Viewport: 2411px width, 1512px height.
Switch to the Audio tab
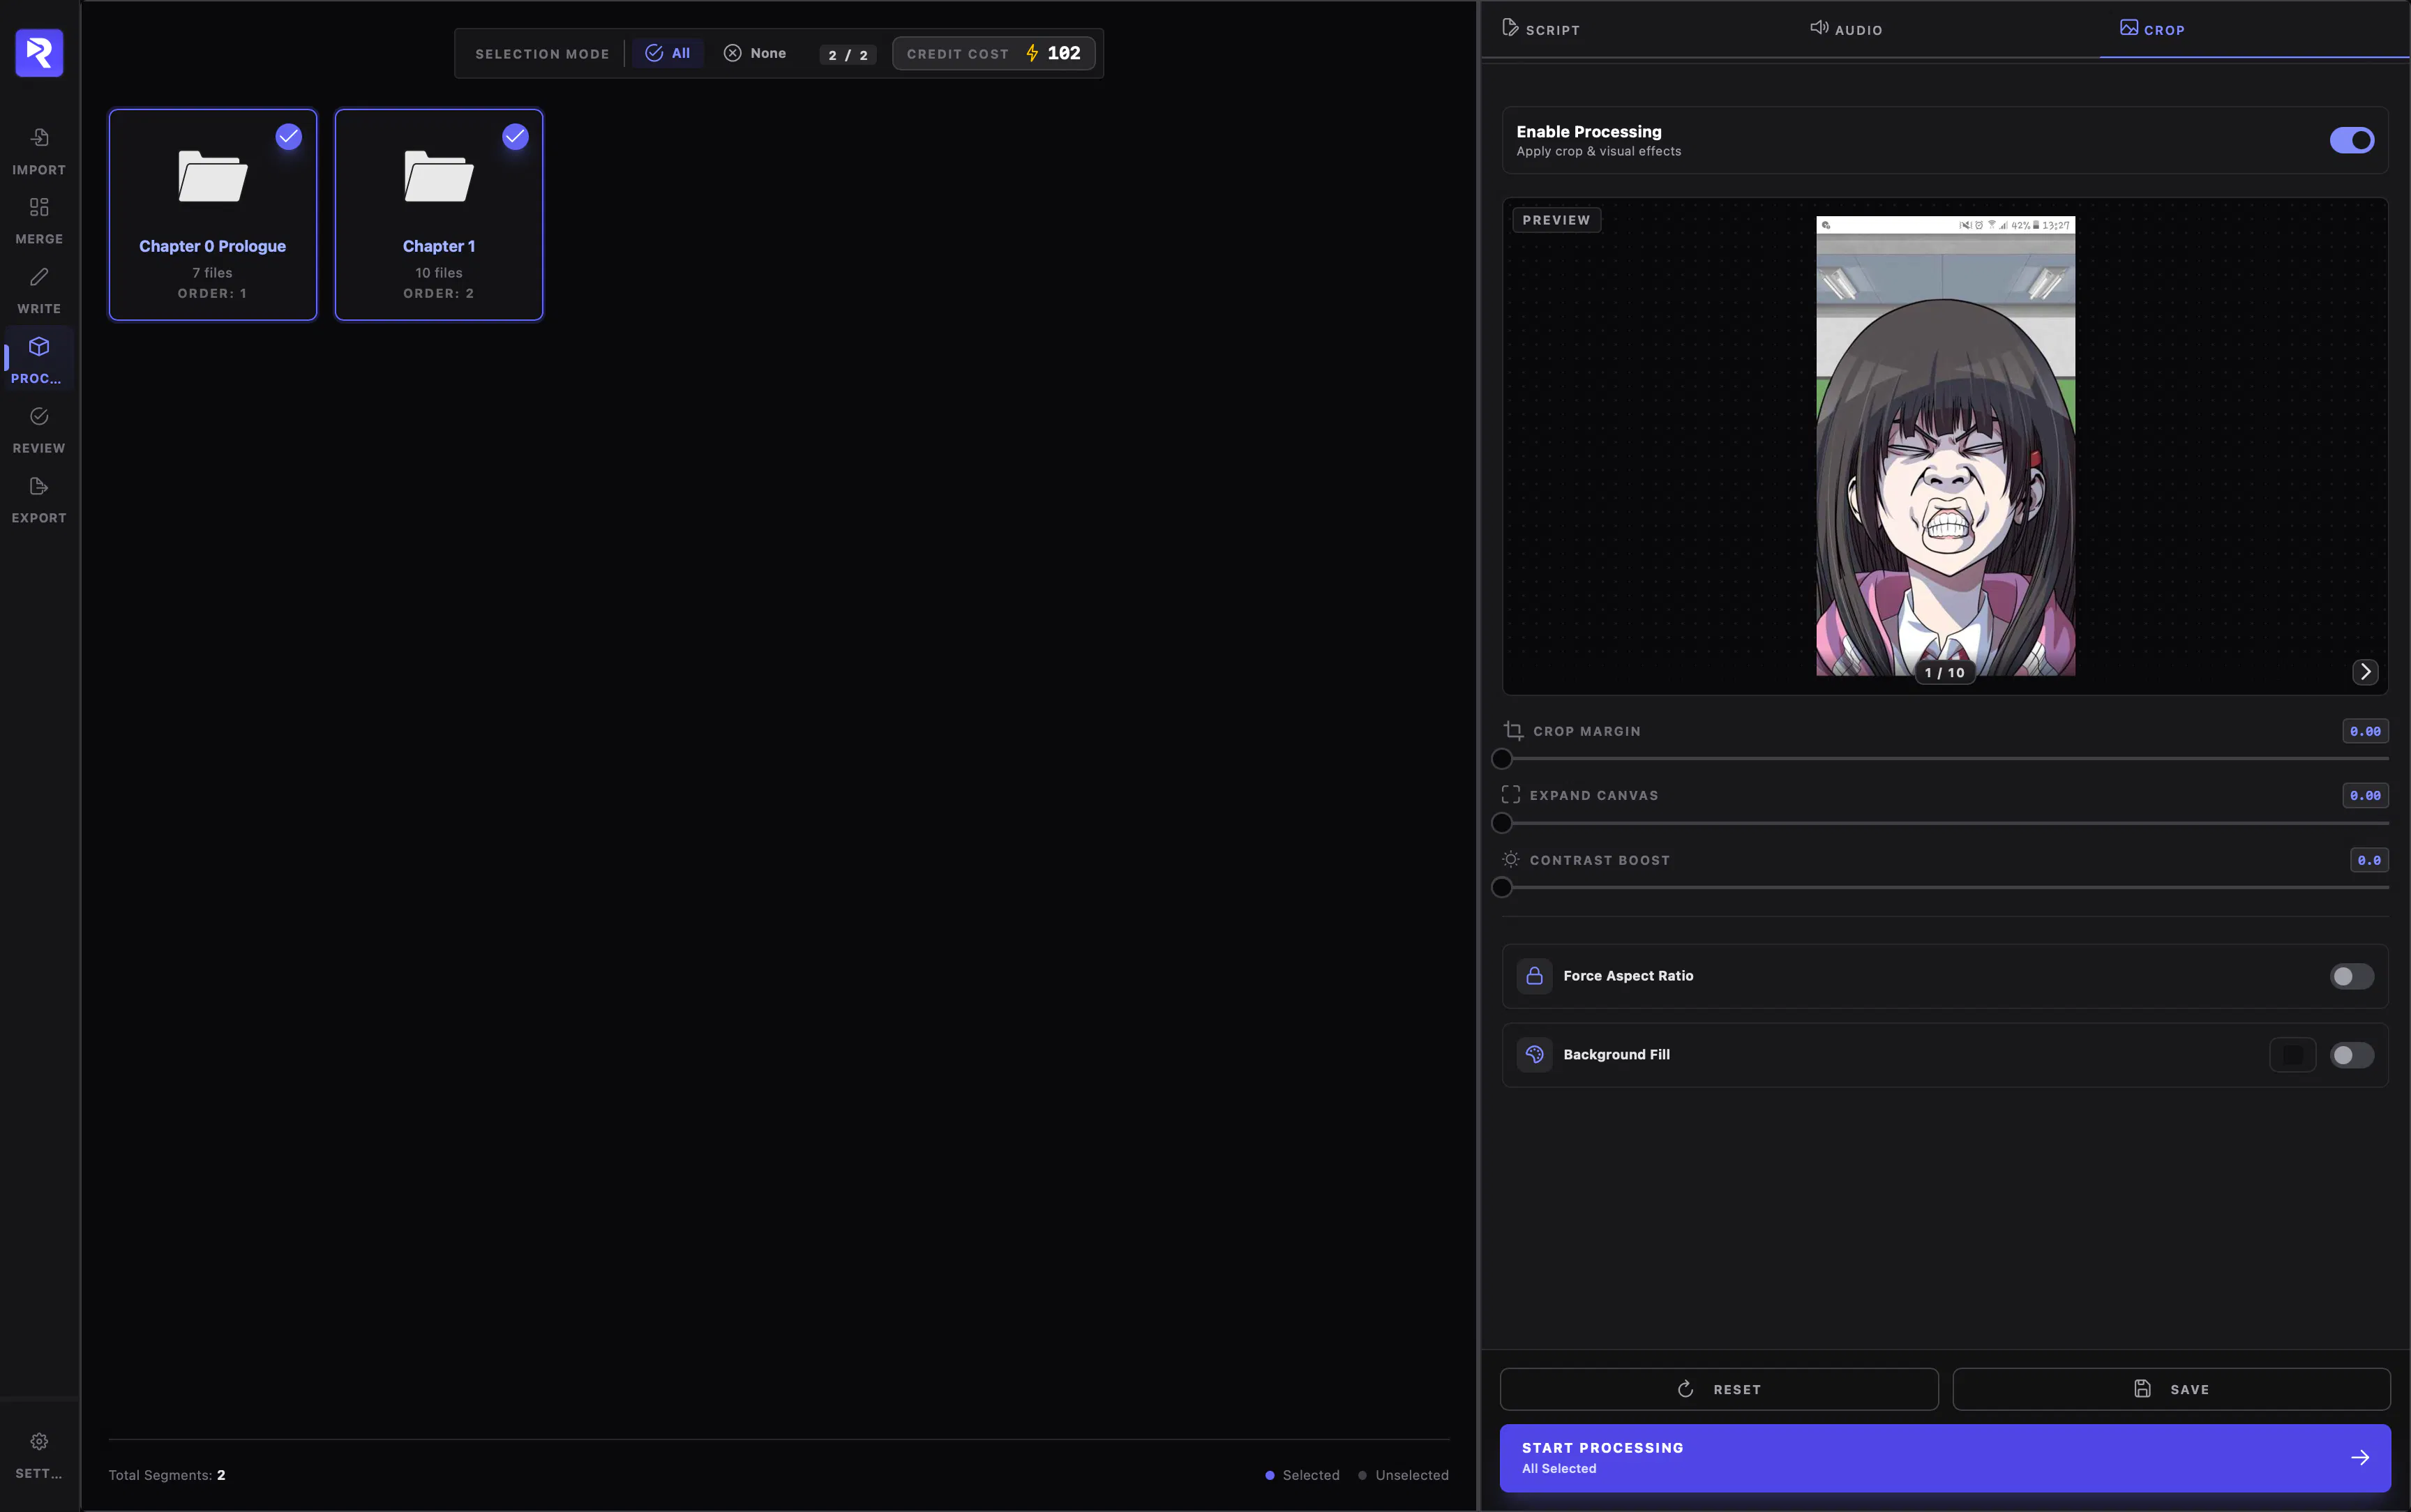coord(1846,29)
